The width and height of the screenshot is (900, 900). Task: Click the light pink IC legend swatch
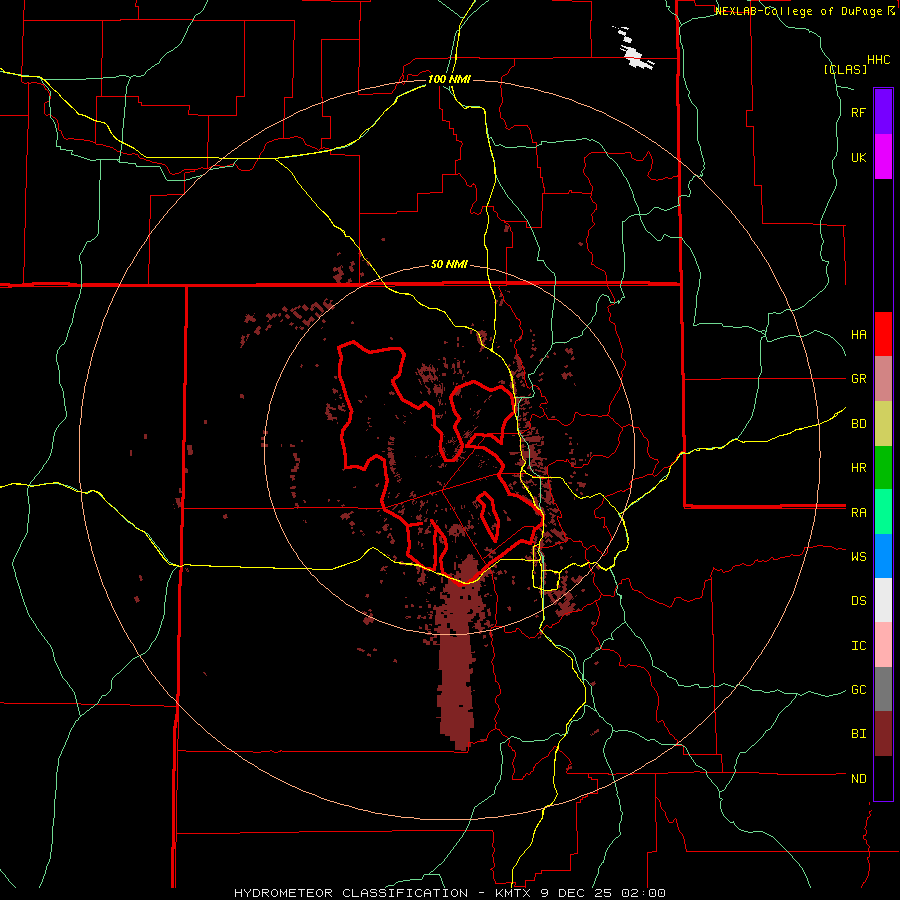(x=883, y=645)
